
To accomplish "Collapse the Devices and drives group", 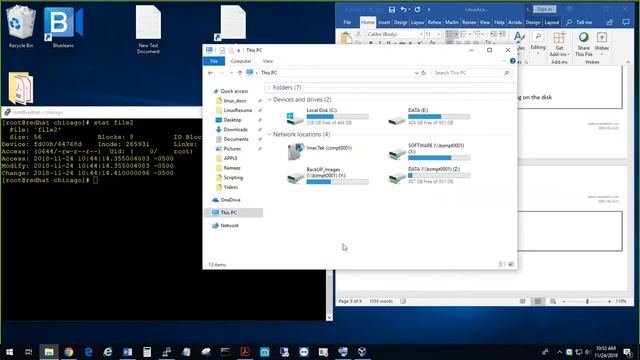I will [269, 100].
